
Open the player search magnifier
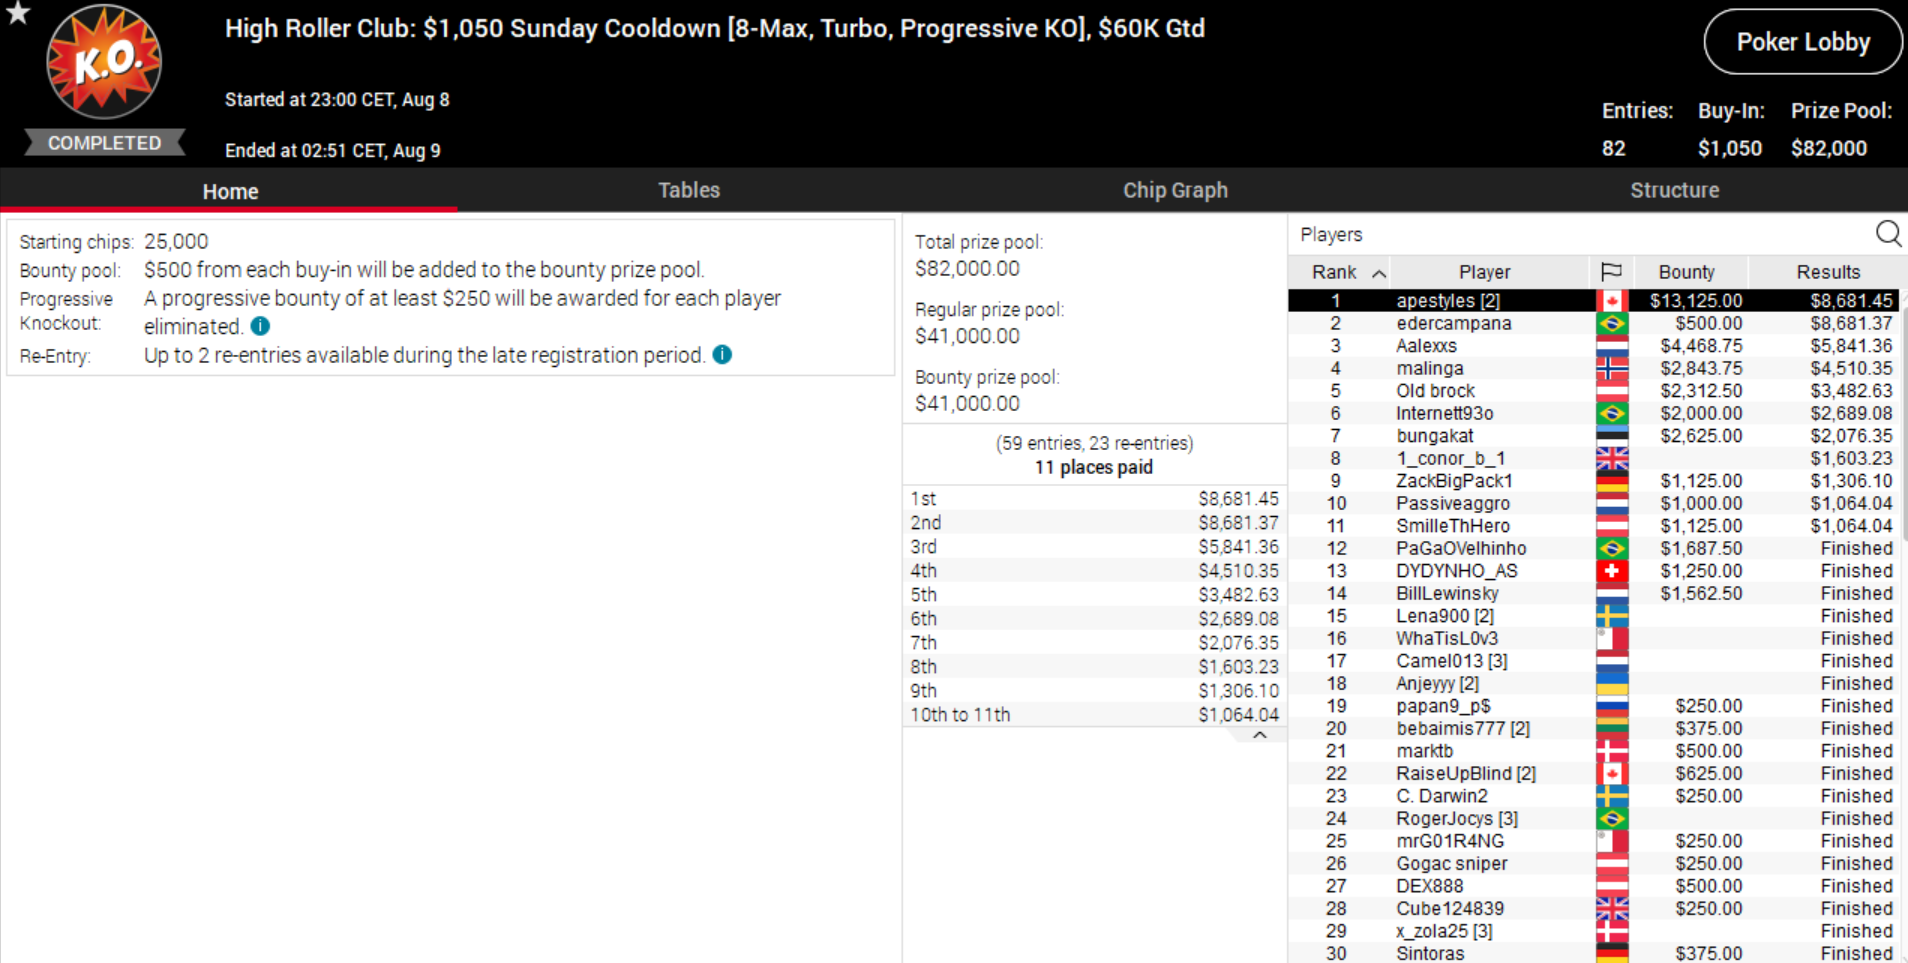tap(1888, 234)
